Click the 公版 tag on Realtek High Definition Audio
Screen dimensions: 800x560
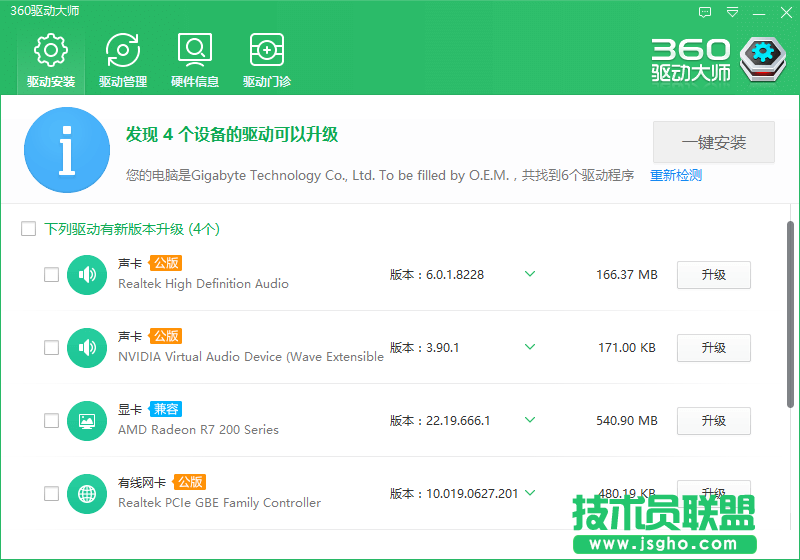pyautogui.click(x=165, y=263)
